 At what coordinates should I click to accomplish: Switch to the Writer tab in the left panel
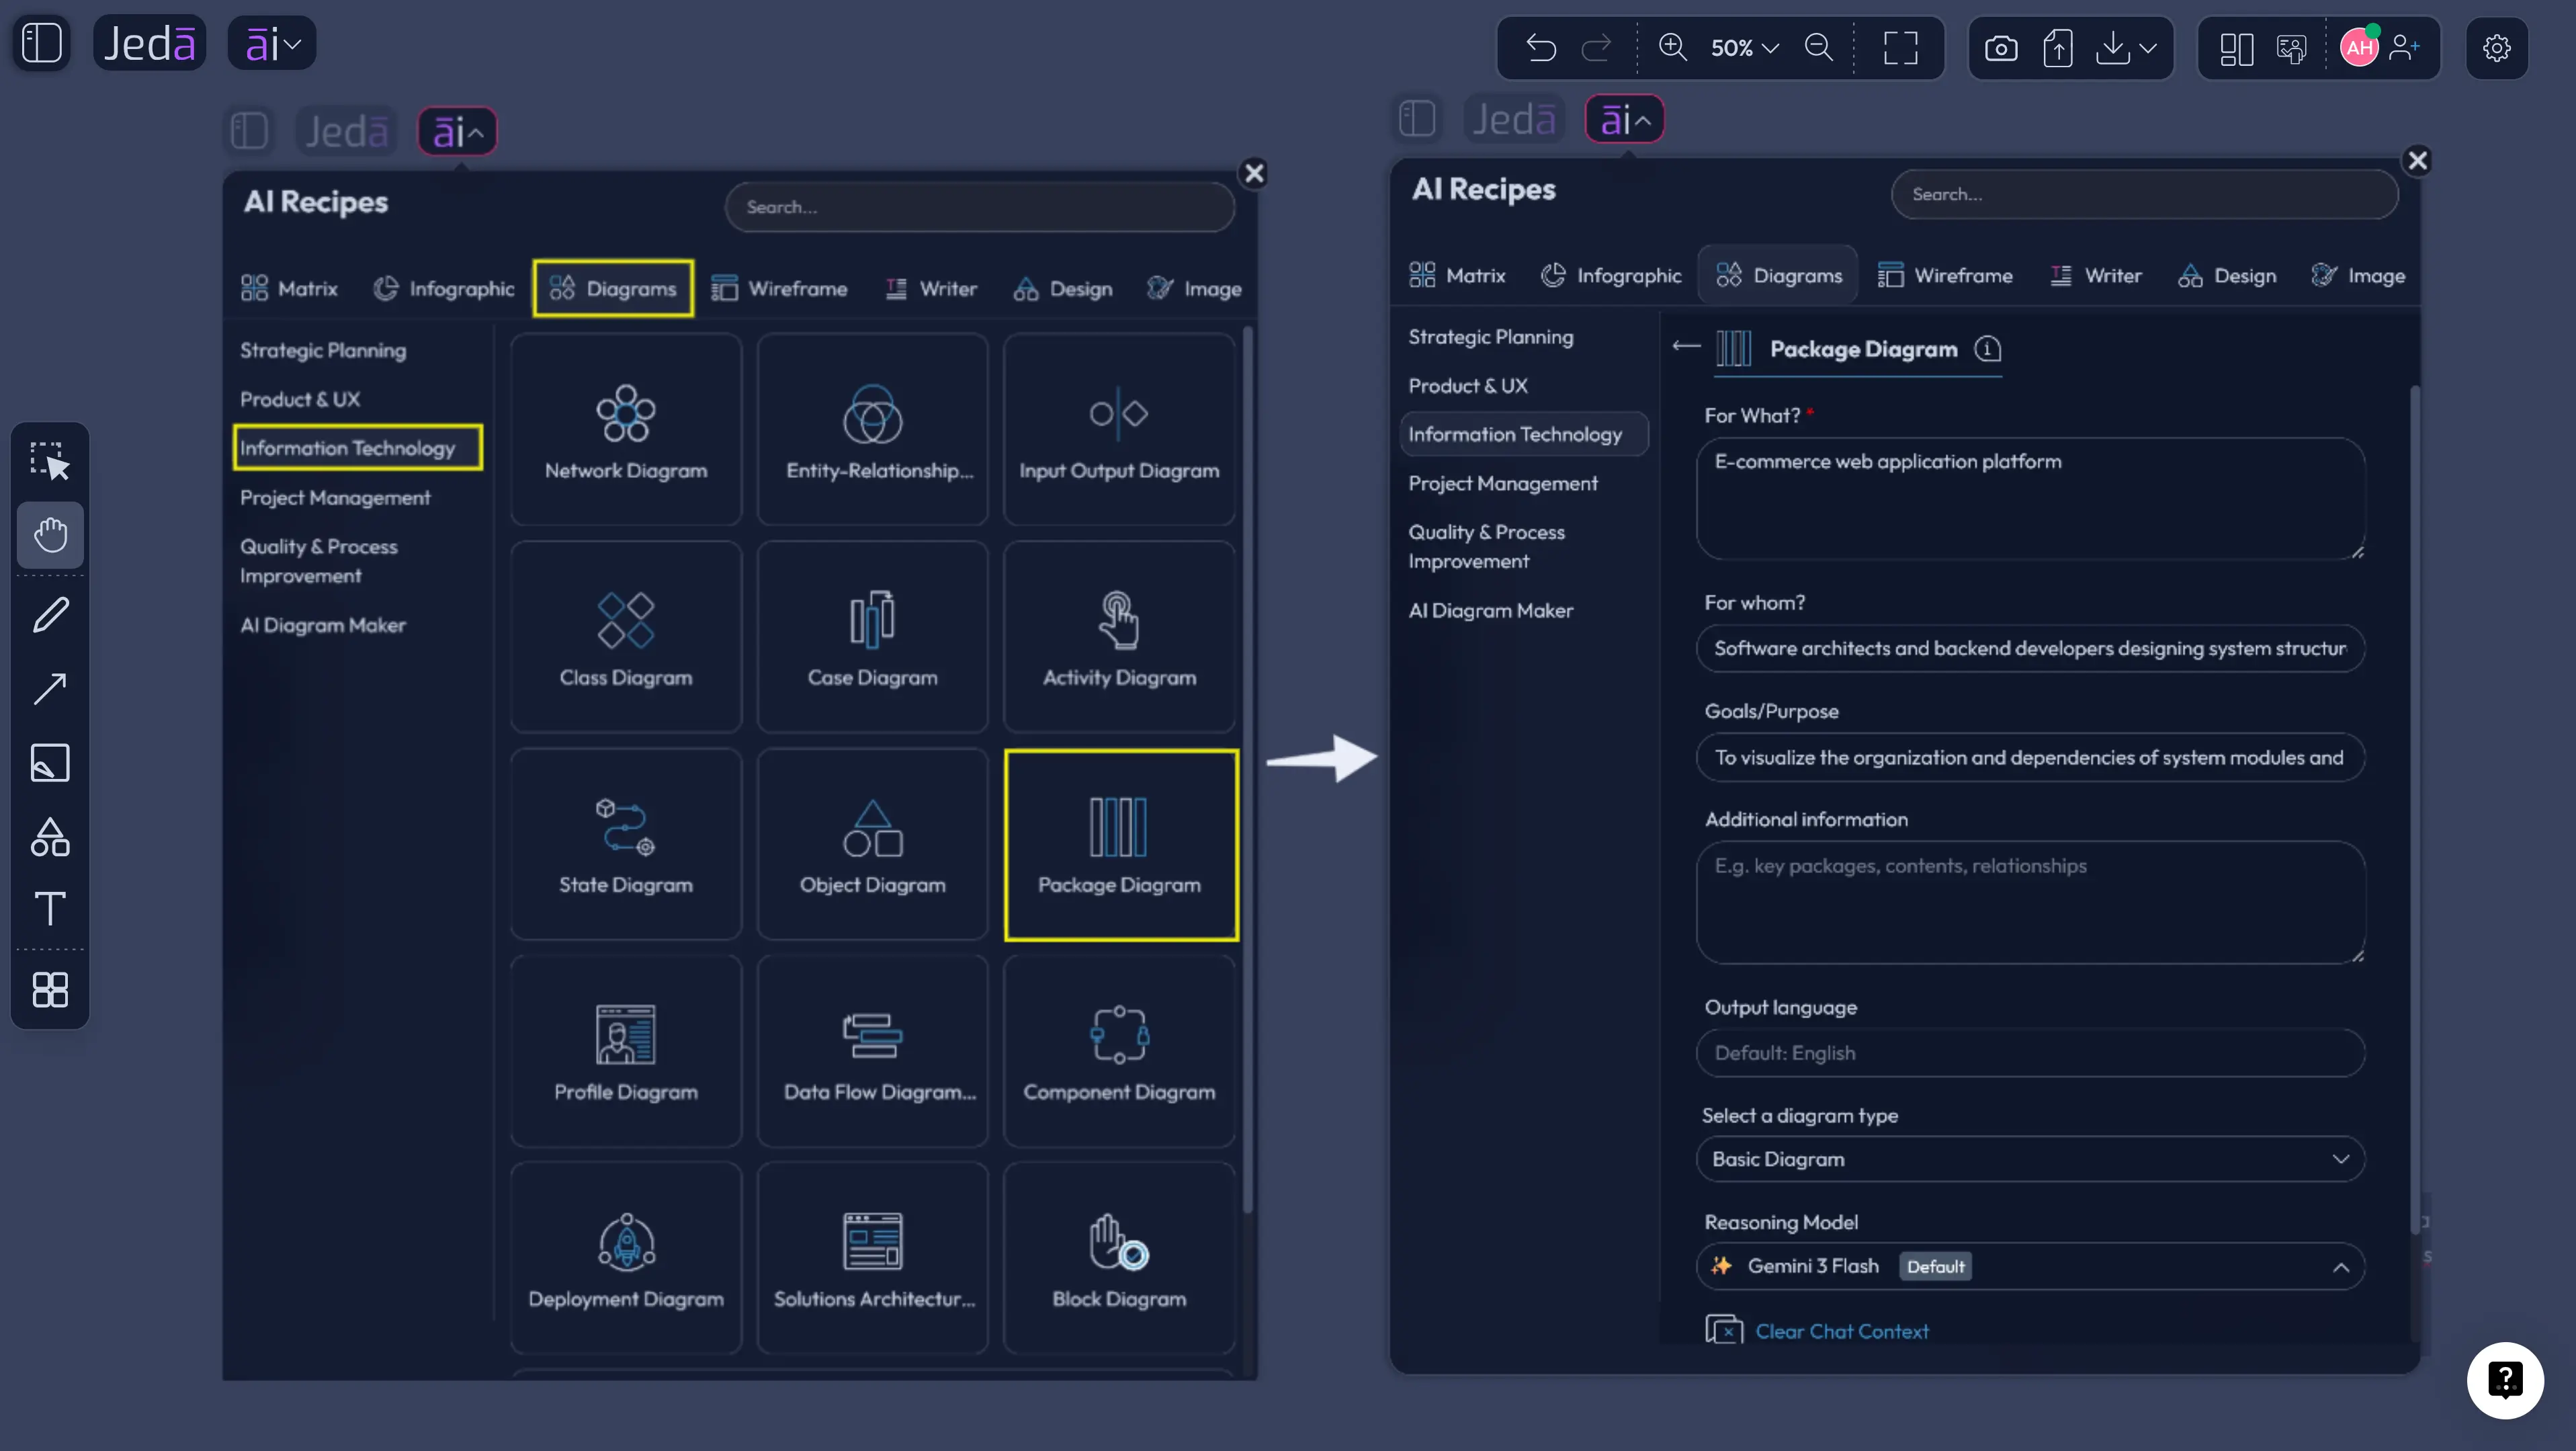click(931, 289)
